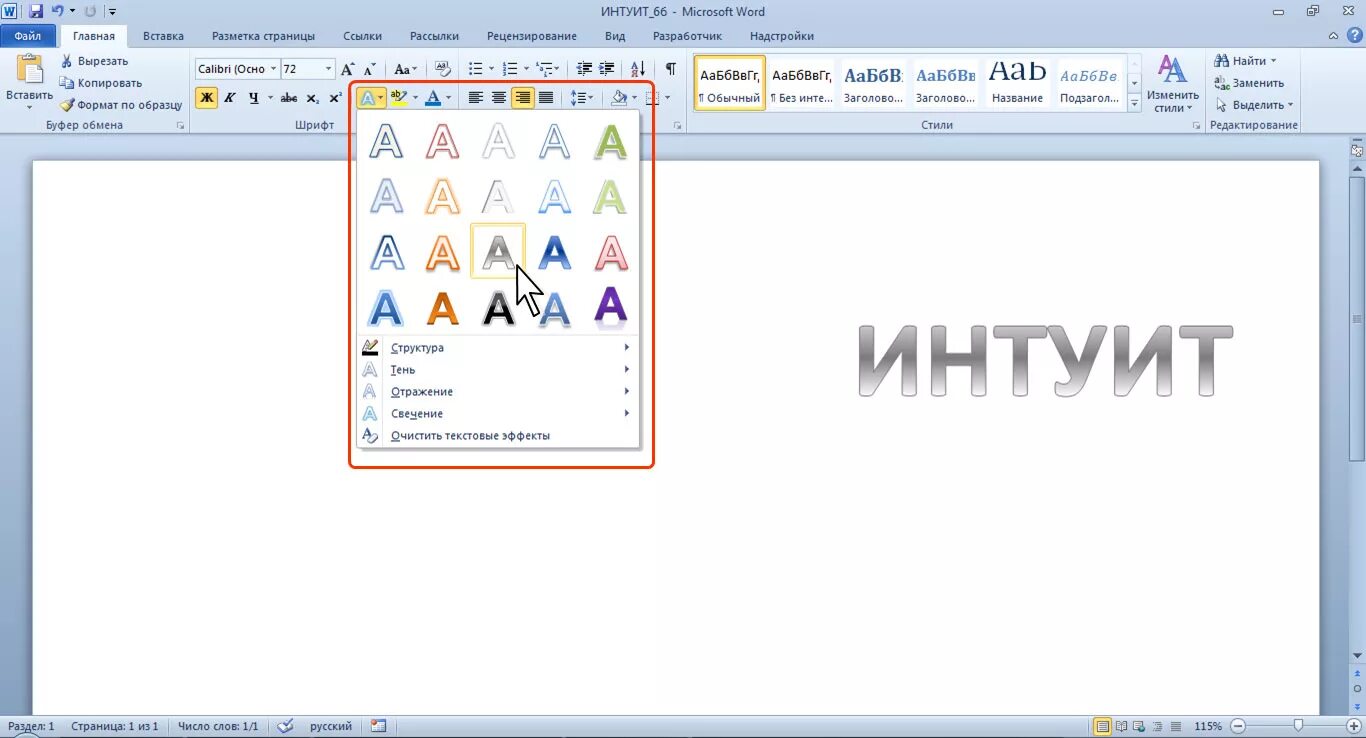Click the Text Effects button in Font group

pos(370,98)
